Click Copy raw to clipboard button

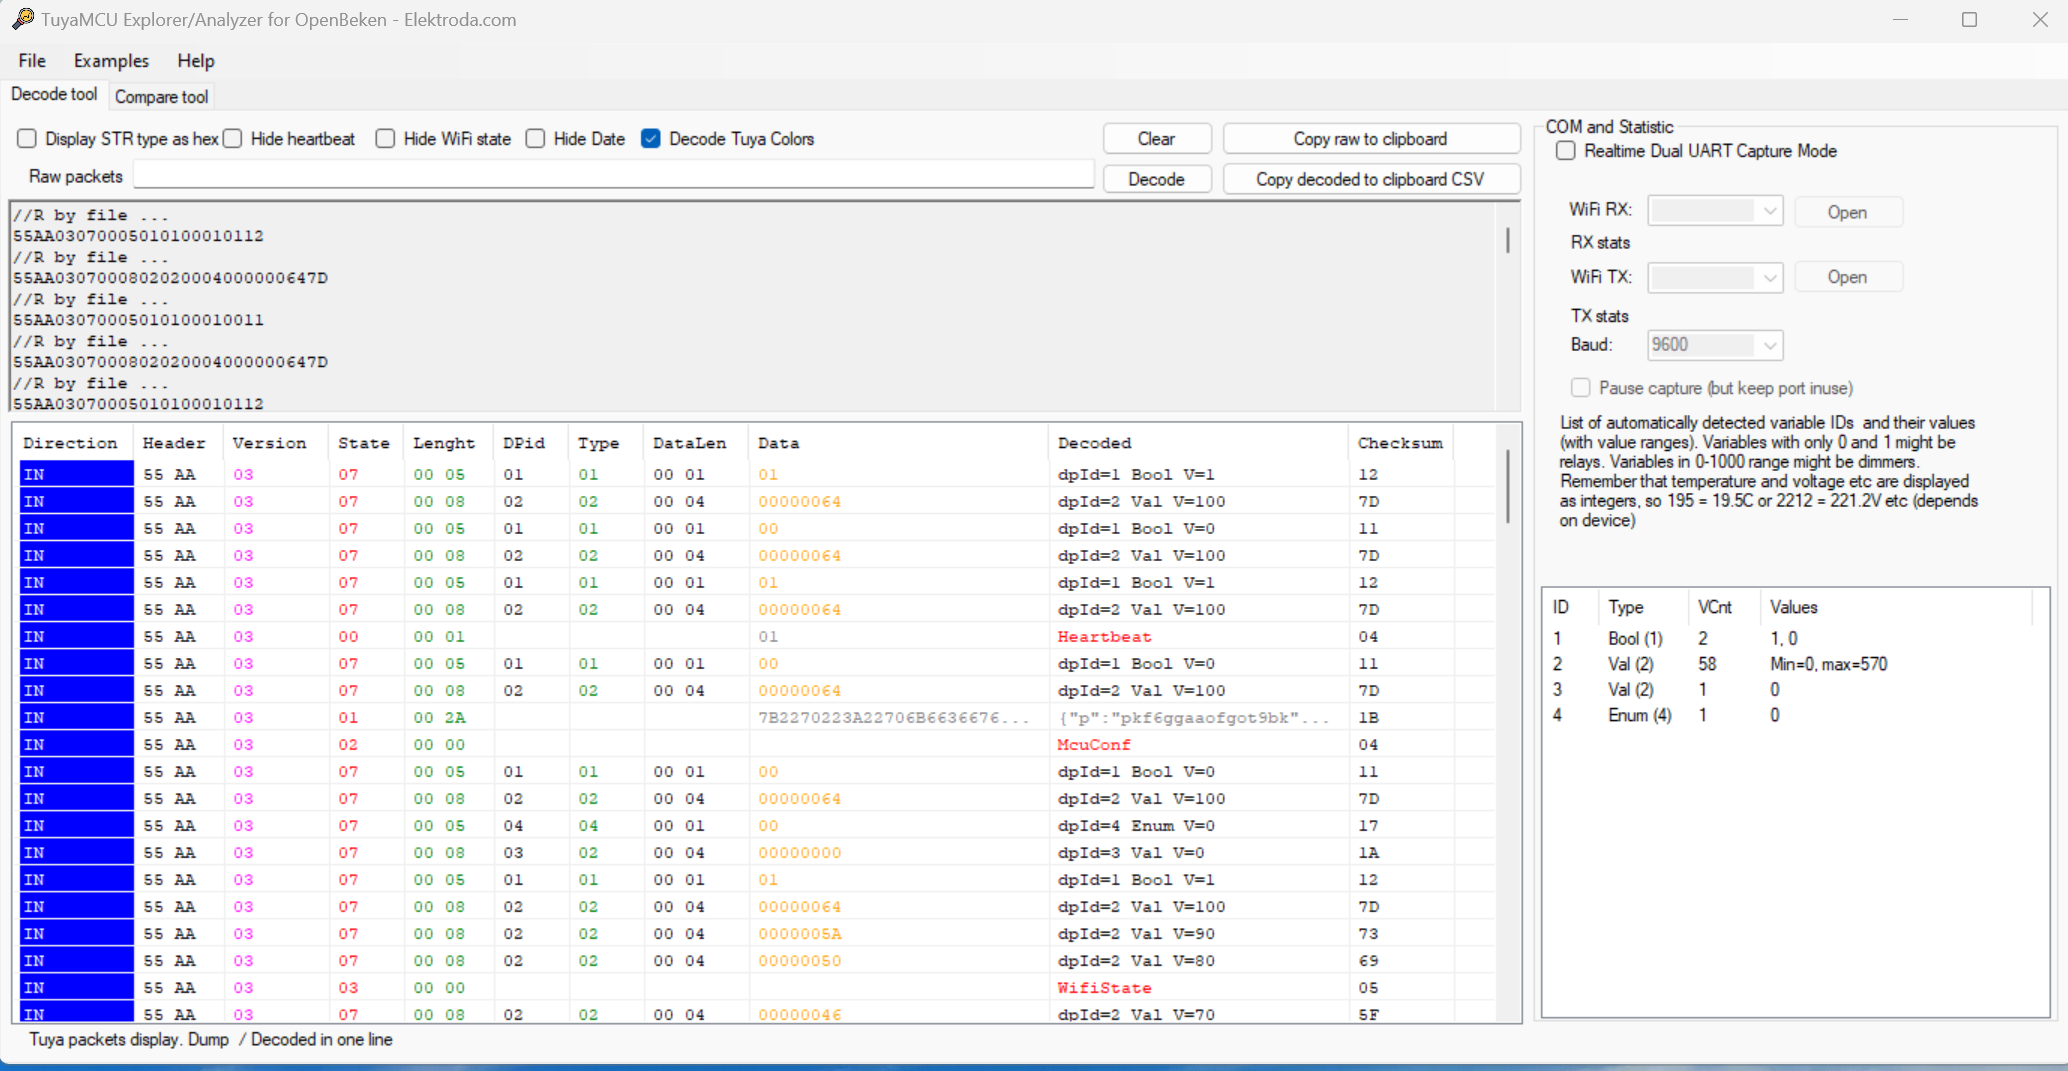(1371, 139)
